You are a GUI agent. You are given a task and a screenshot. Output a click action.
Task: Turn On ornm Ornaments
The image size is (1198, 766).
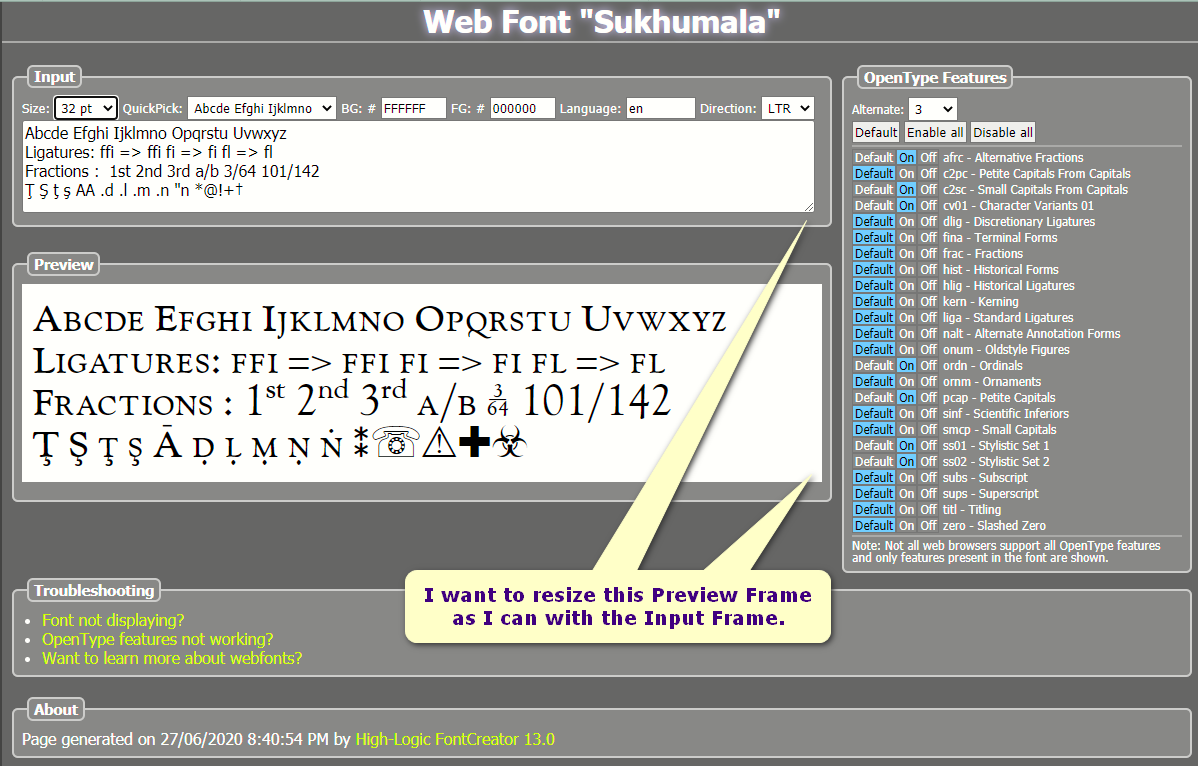pyautogui.click(x=907, y=382)
